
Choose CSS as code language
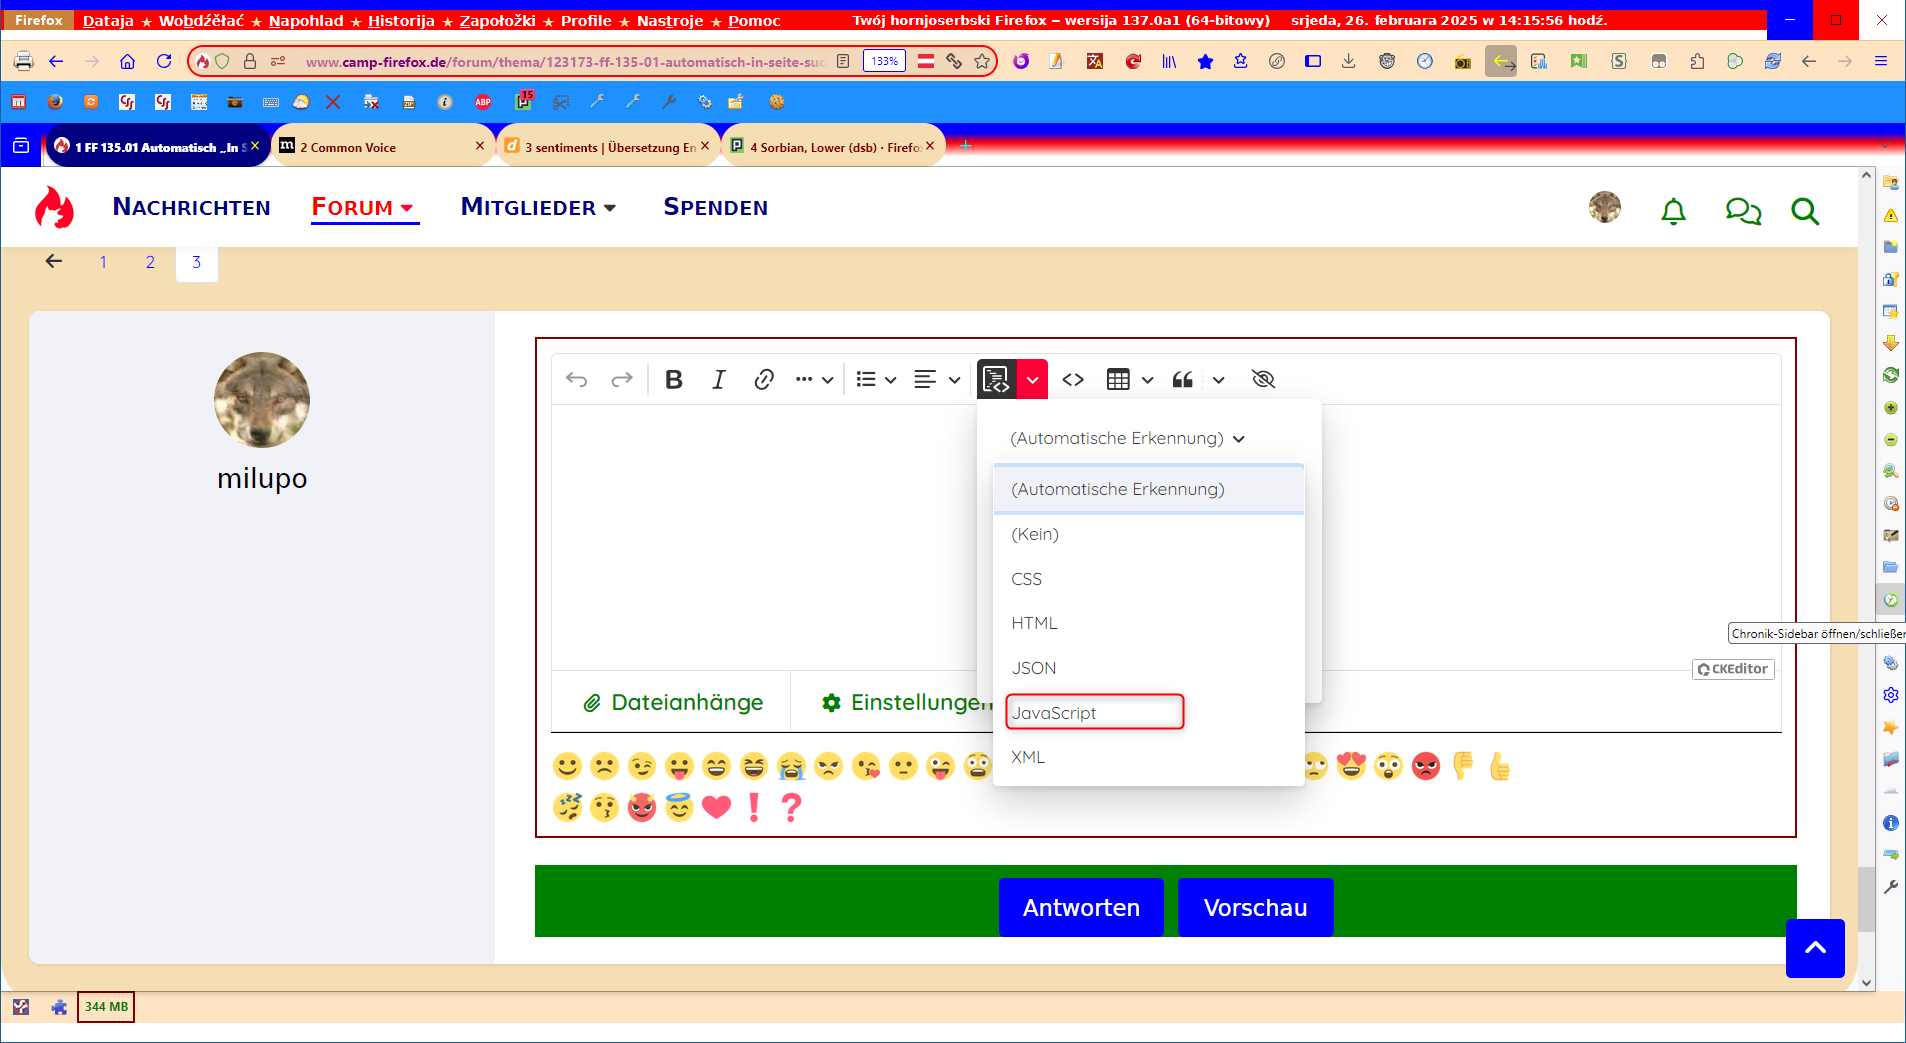pos(1149,579)
